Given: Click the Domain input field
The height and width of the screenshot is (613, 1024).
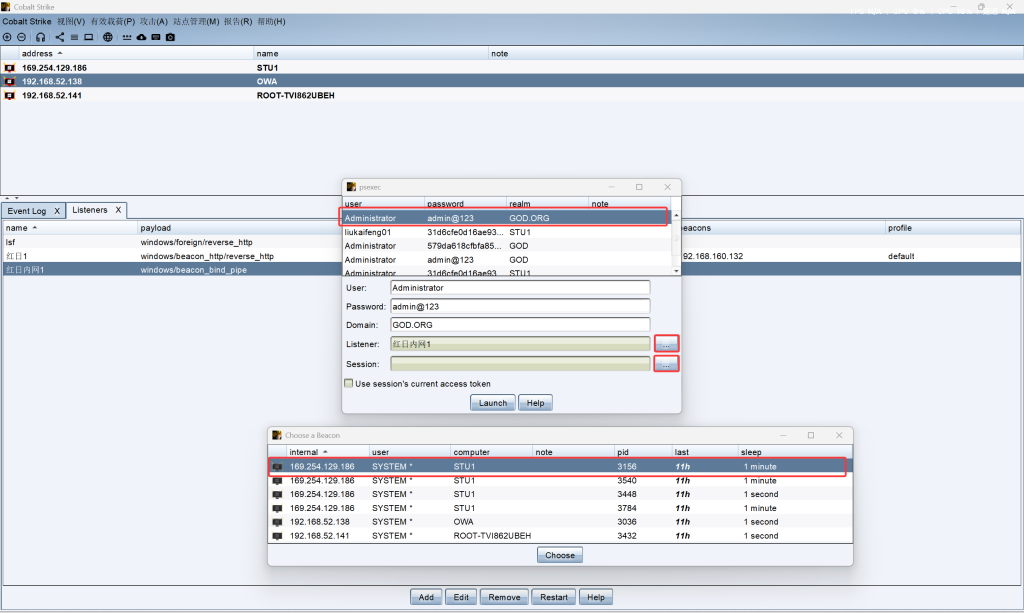Looking at the screenshot, I should click(520, 324).
